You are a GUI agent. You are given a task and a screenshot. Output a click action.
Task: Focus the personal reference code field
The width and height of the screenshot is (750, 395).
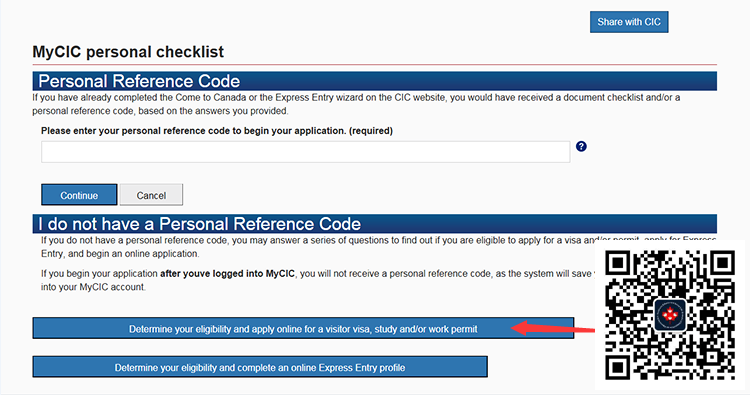pyautogui.click(x=306, y=152)
